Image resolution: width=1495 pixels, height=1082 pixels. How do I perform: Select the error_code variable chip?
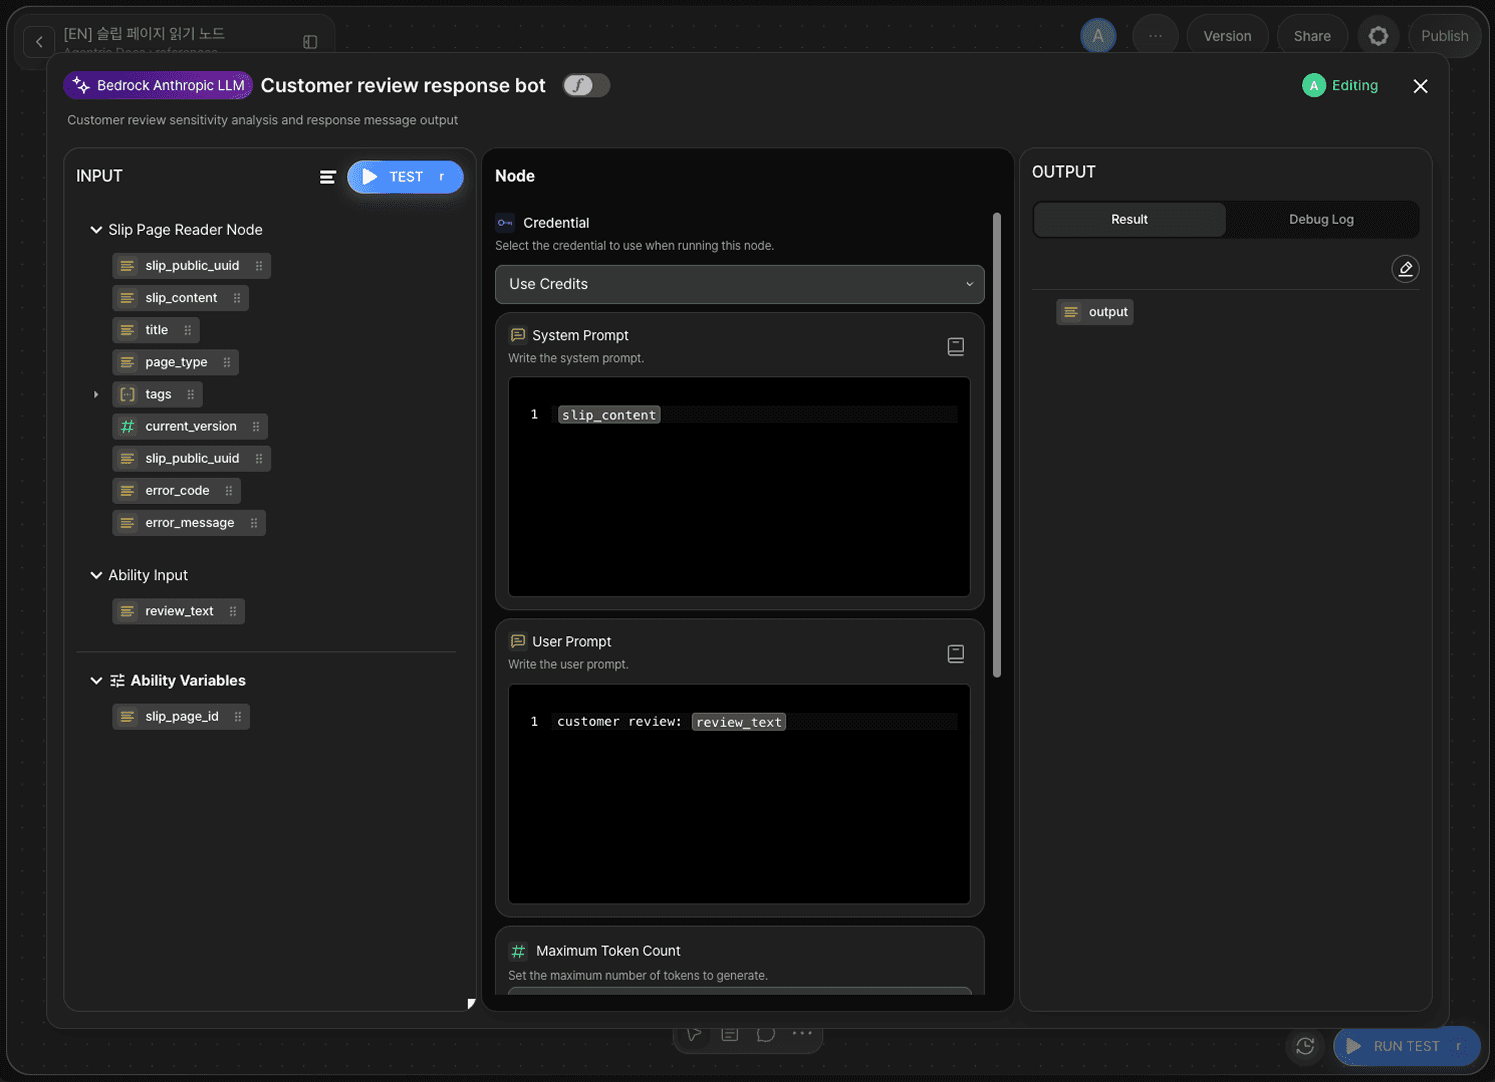point(176,490)
